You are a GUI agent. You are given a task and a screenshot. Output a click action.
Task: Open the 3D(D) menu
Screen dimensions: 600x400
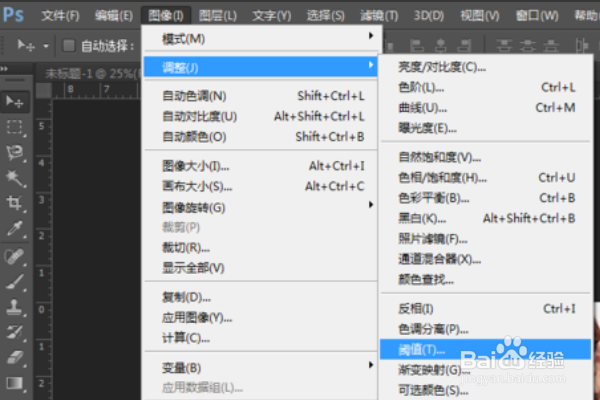429,16
